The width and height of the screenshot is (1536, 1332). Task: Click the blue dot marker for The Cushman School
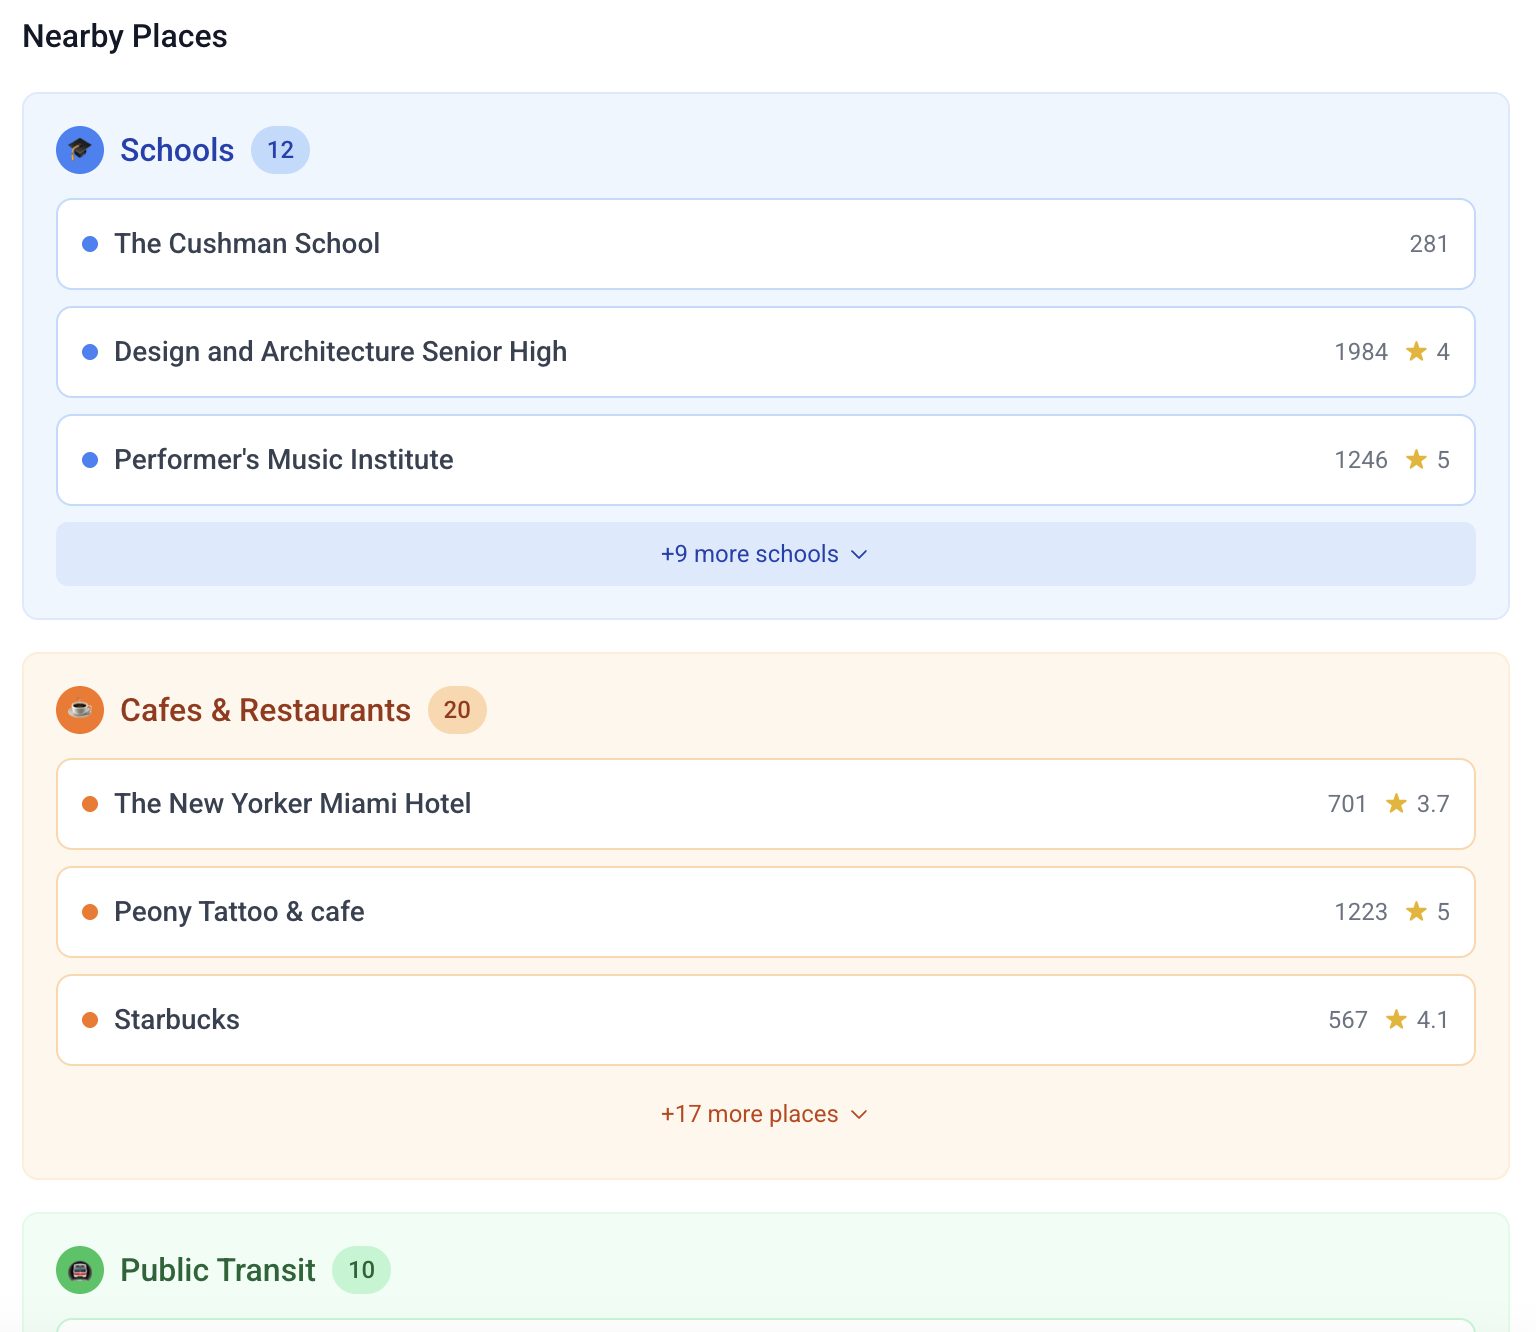coord(91,243)
